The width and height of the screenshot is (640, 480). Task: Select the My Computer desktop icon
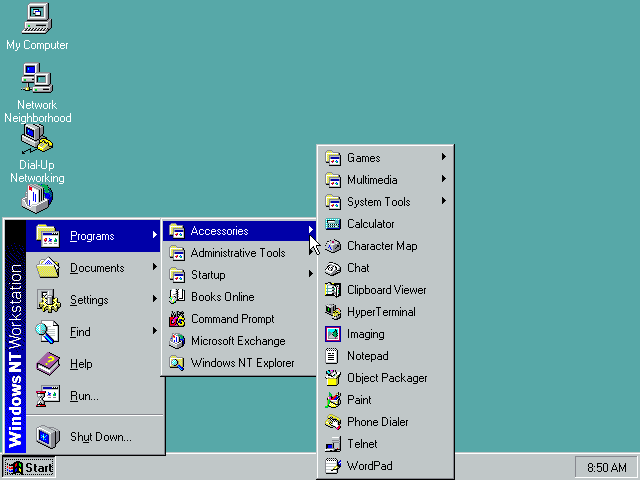[x=37, y=18]
